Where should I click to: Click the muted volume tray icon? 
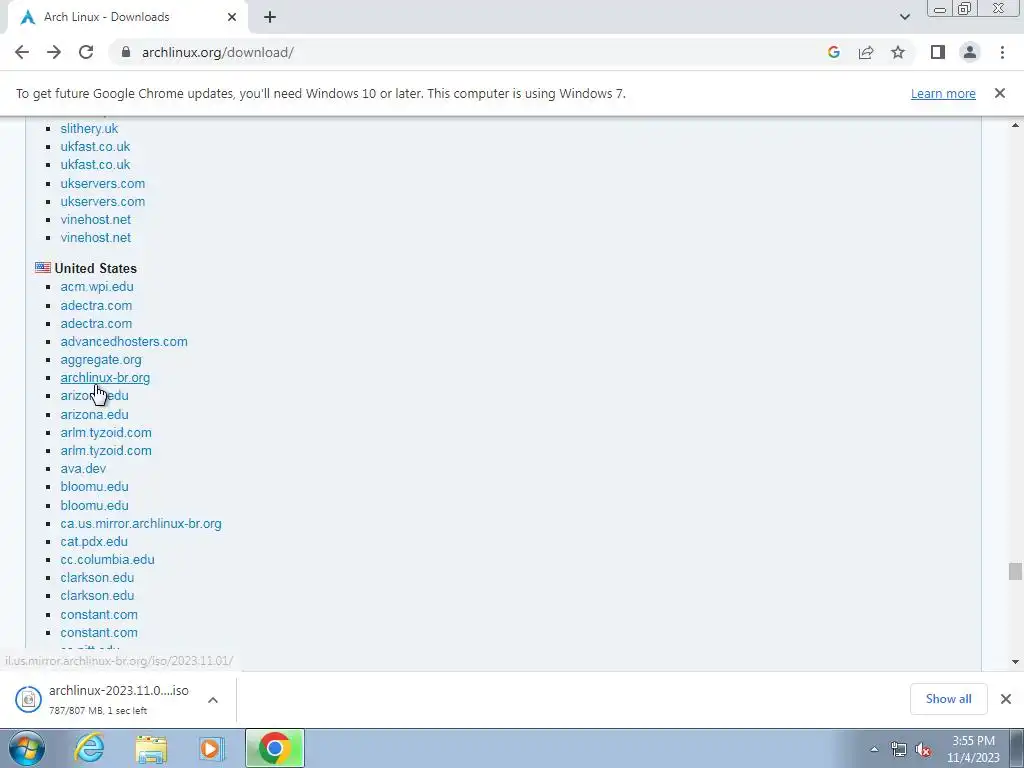point(923,750)
